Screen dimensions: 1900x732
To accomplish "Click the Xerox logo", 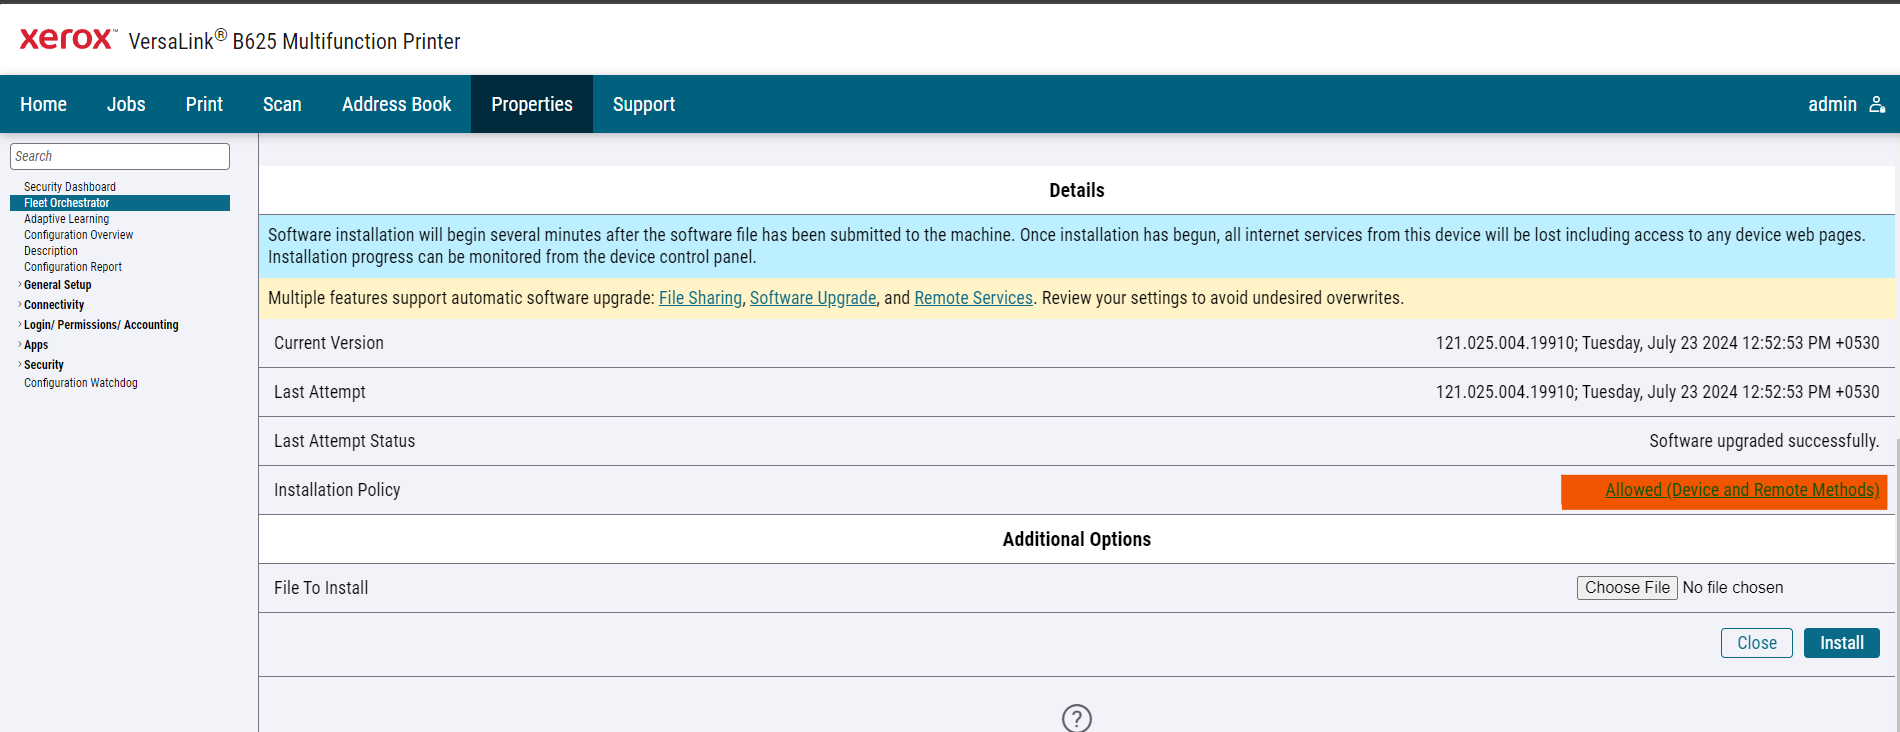I will tap(67, 39).
